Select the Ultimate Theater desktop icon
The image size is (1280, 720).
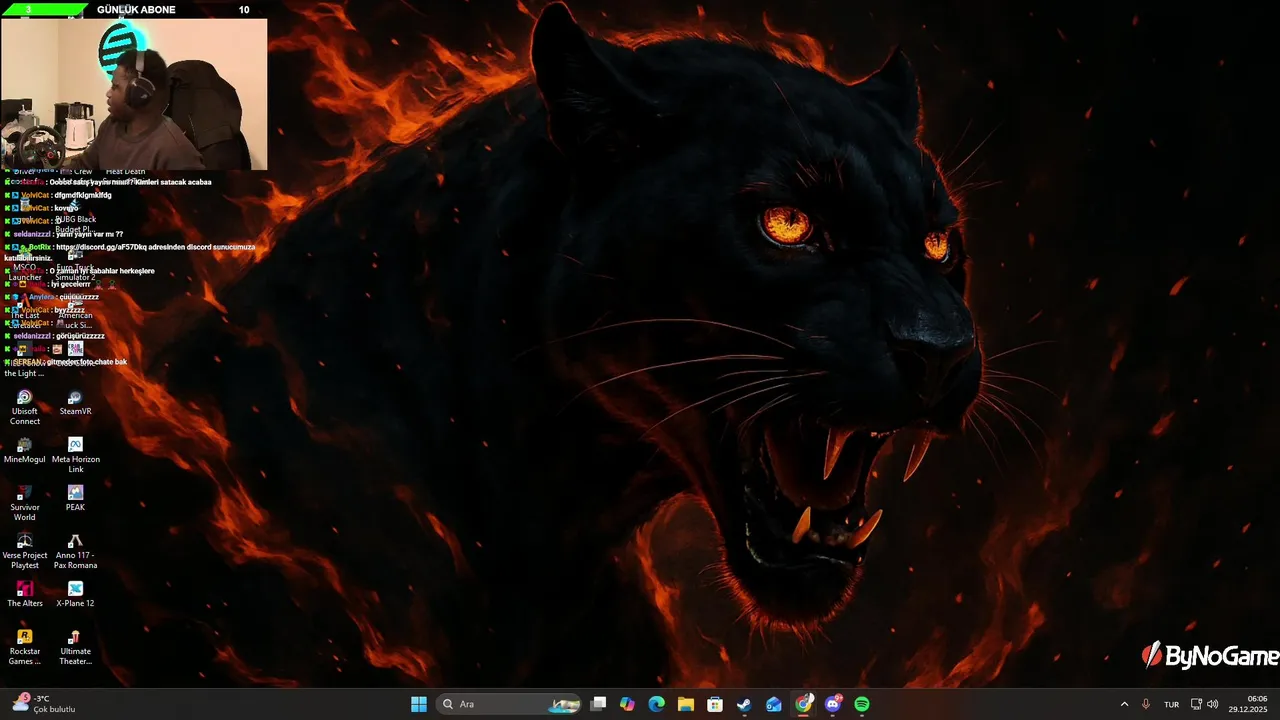pos(75,647)
